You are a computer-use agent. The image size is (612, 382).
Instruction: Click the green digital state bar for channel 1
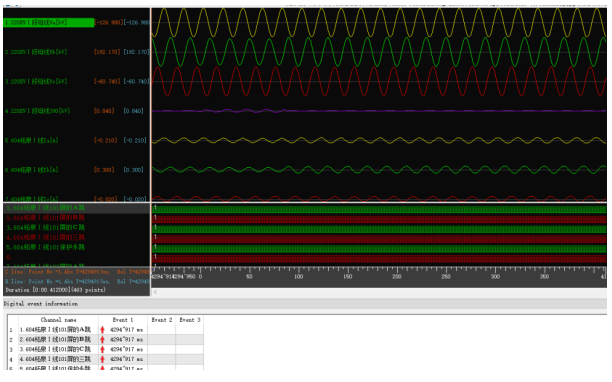(x=379, y=209)
